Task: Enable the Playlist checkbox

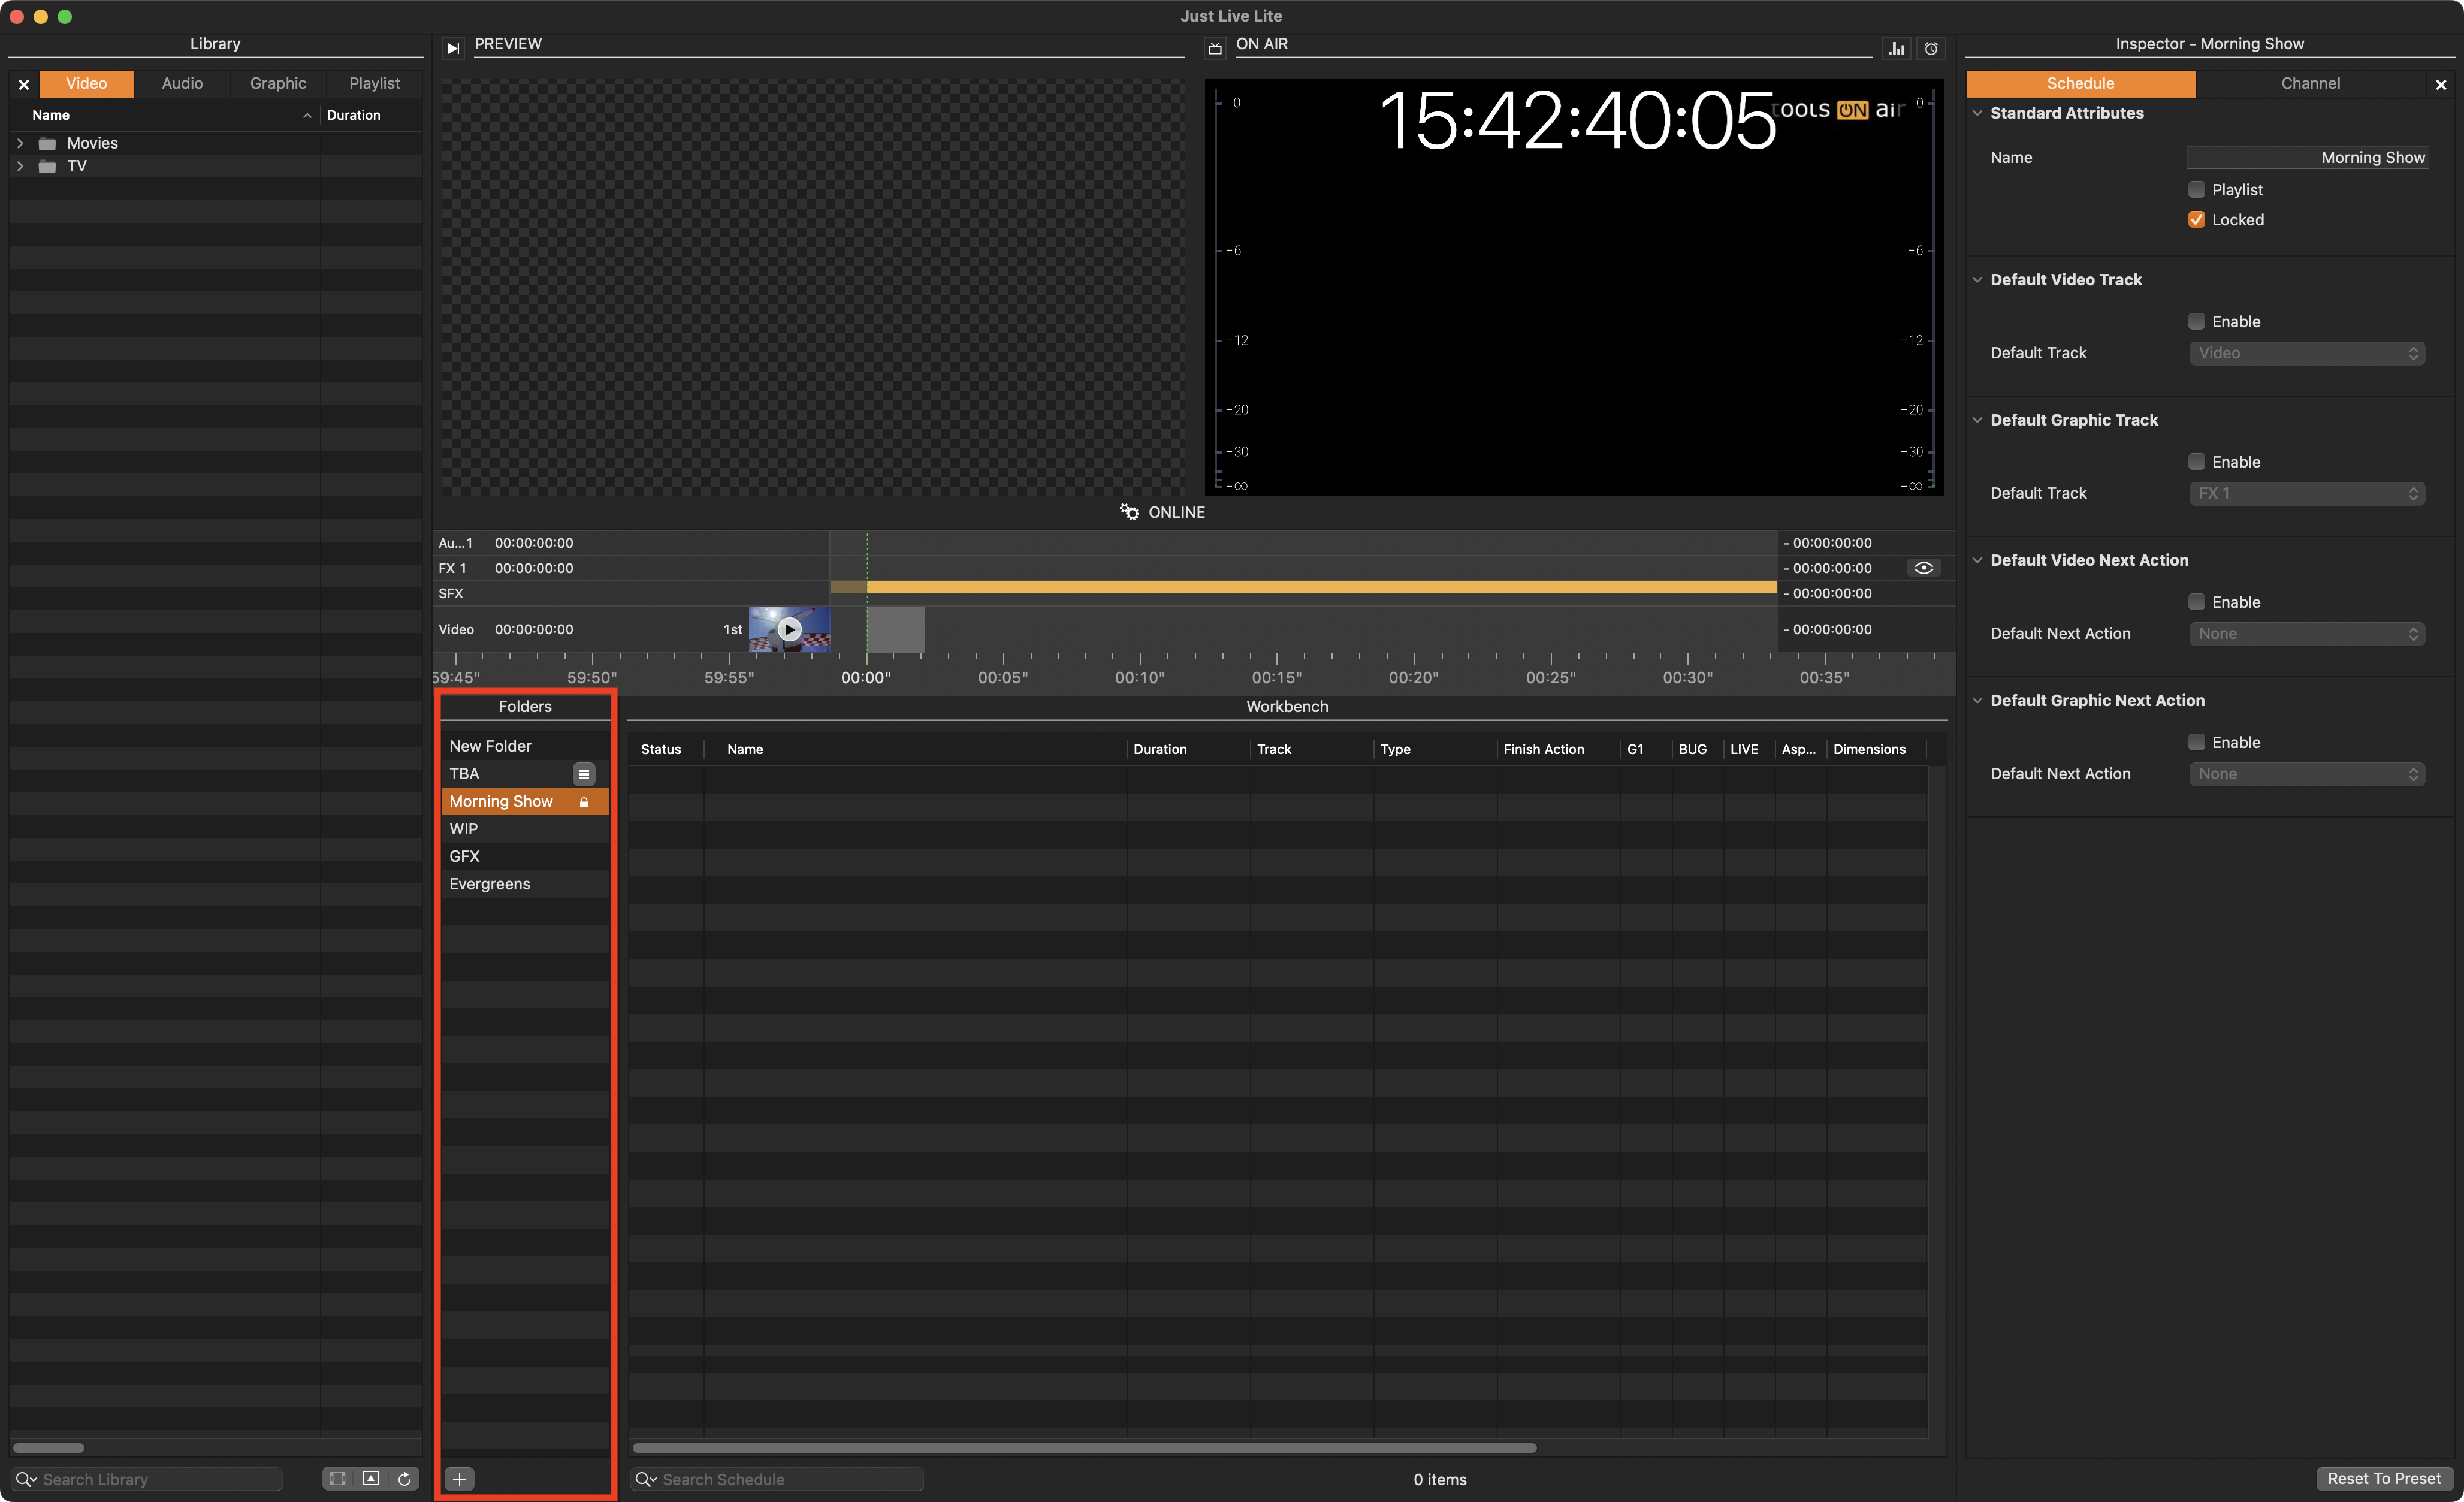Action: tap(2196, 190)
